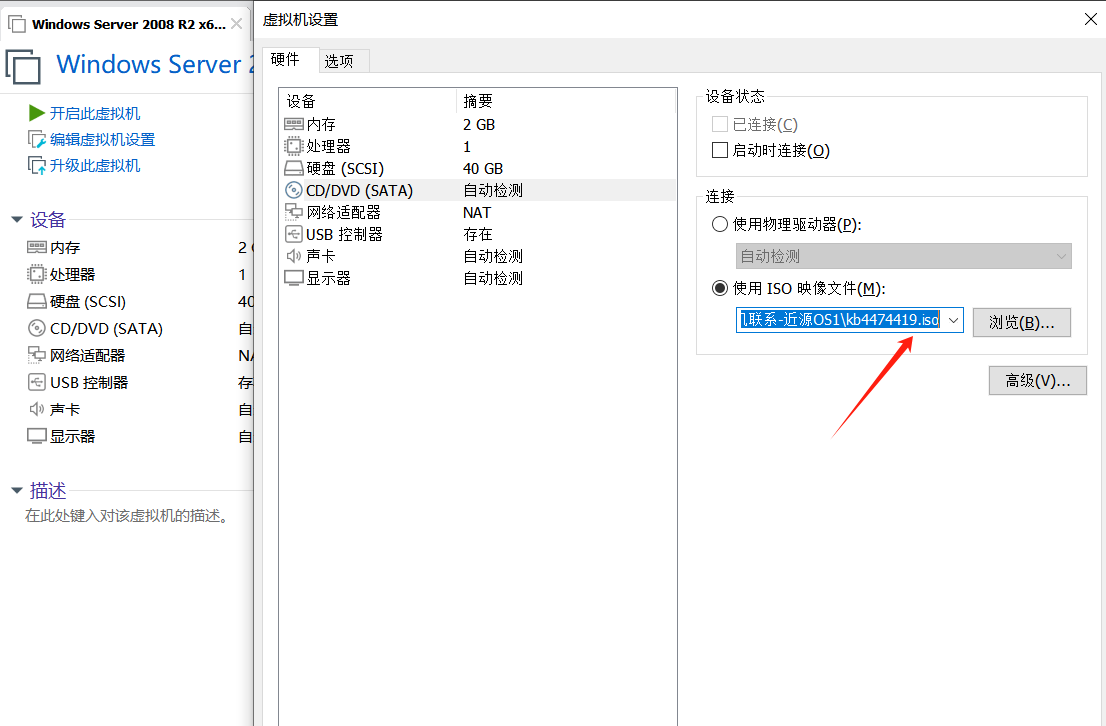Click the memory icon in main window sidebar
This screenshot has width=1106, height=726.
click(x=37, y=247)
